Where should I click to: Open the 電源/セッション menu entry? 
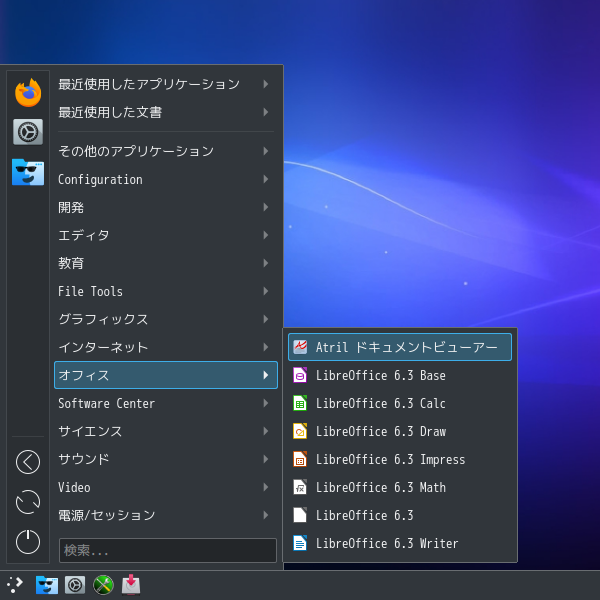166,515
